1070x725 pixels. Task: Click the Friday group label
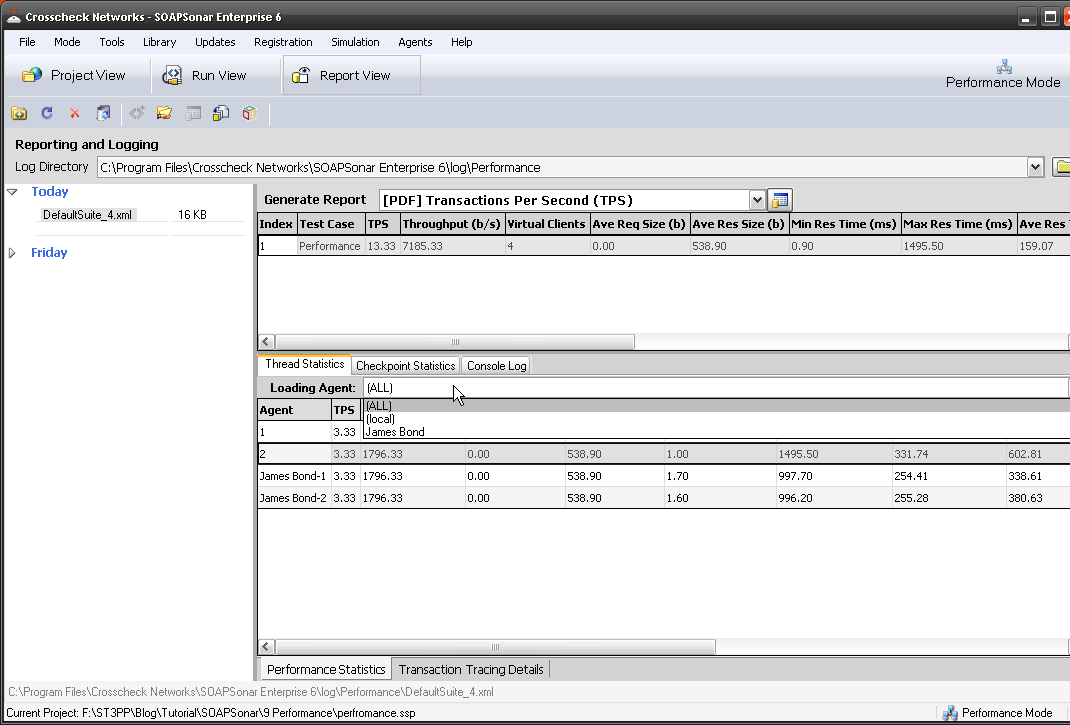(49, 253)
